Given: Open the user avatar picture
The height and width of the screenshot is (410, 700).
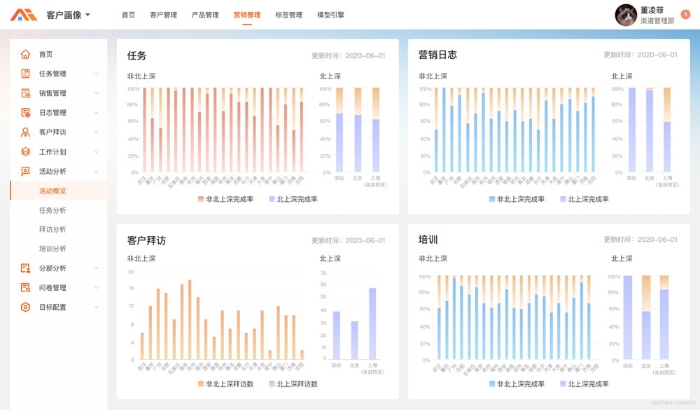Looking at the screenshot, I should [x=625, y=15].
